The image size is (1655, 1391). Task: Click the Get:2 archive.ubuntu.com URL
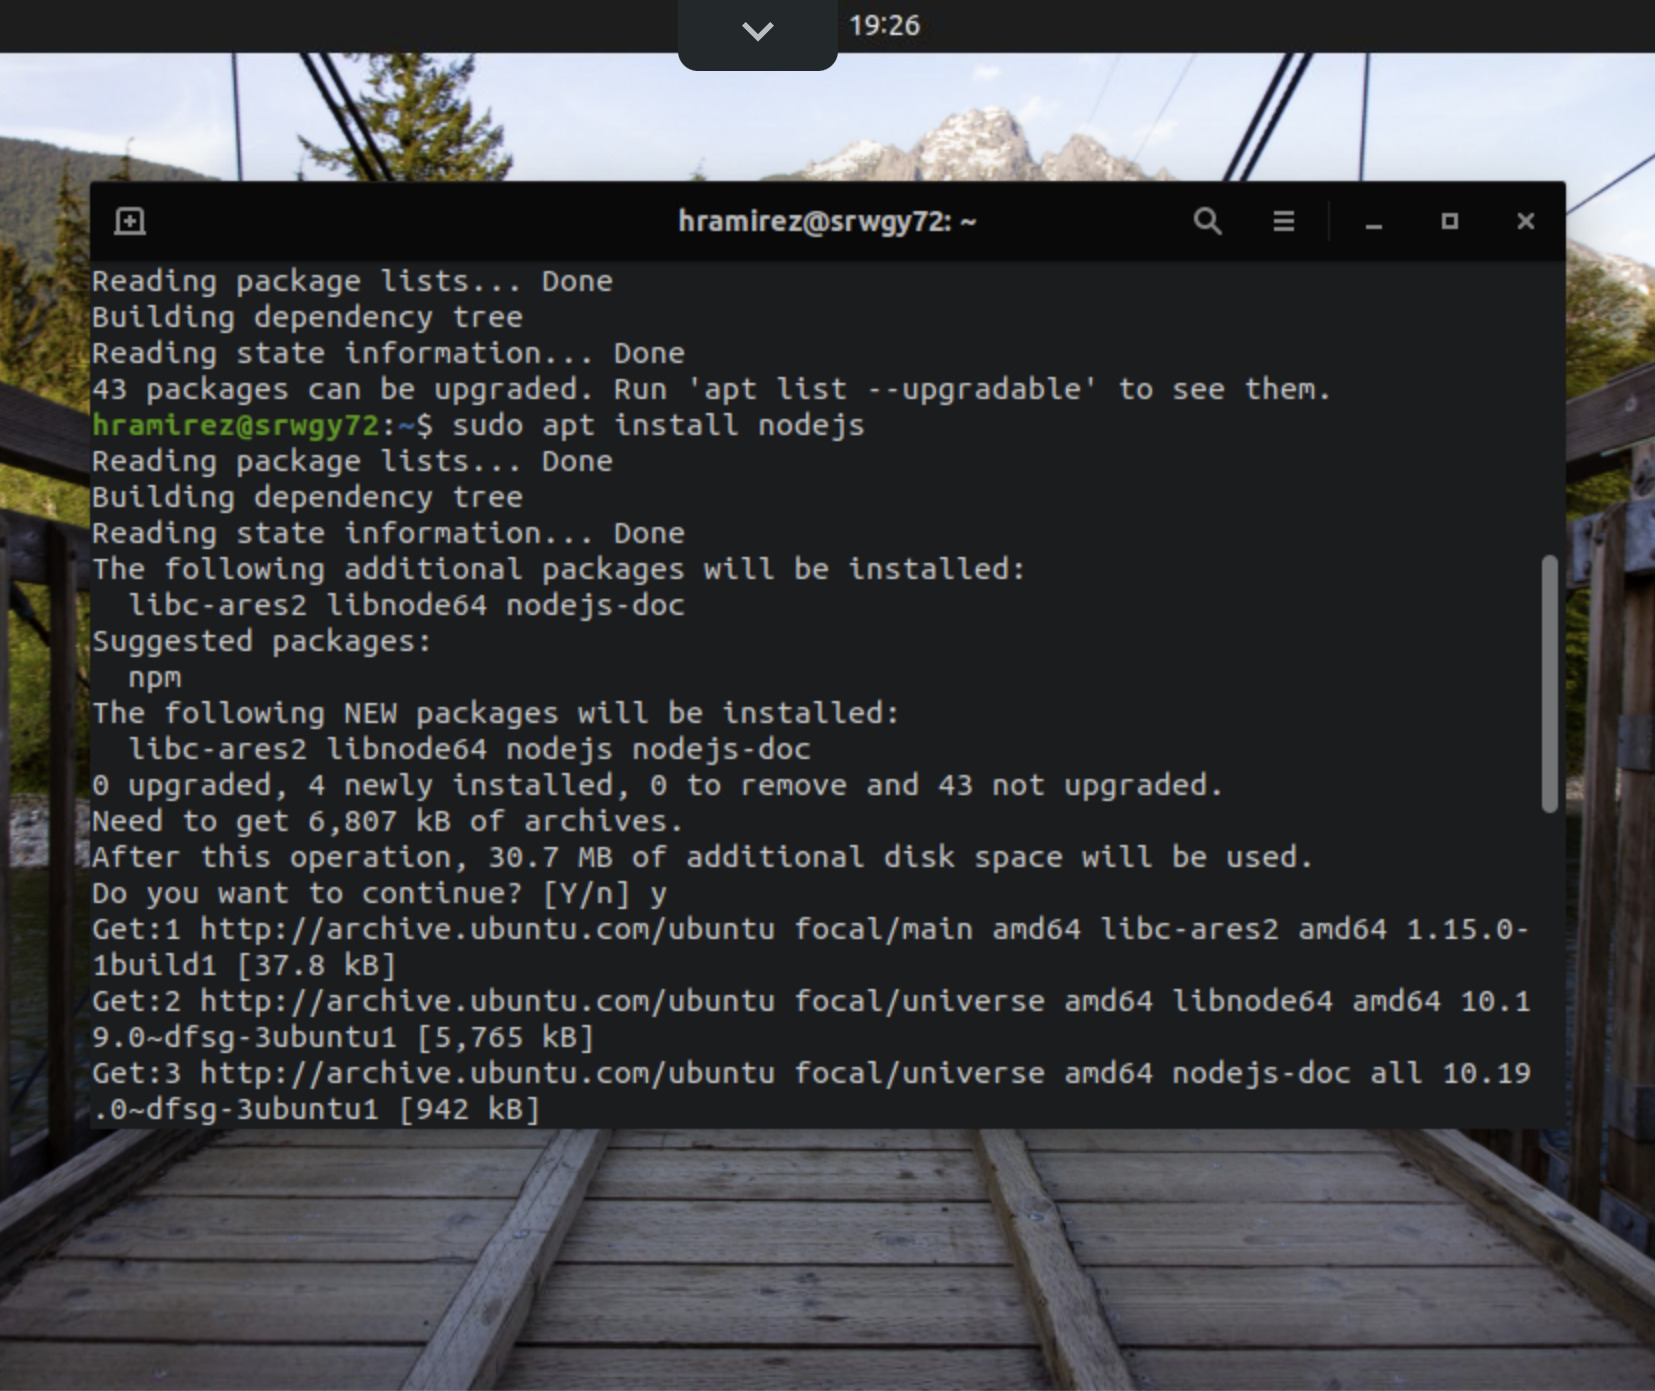pos(486,1001)
